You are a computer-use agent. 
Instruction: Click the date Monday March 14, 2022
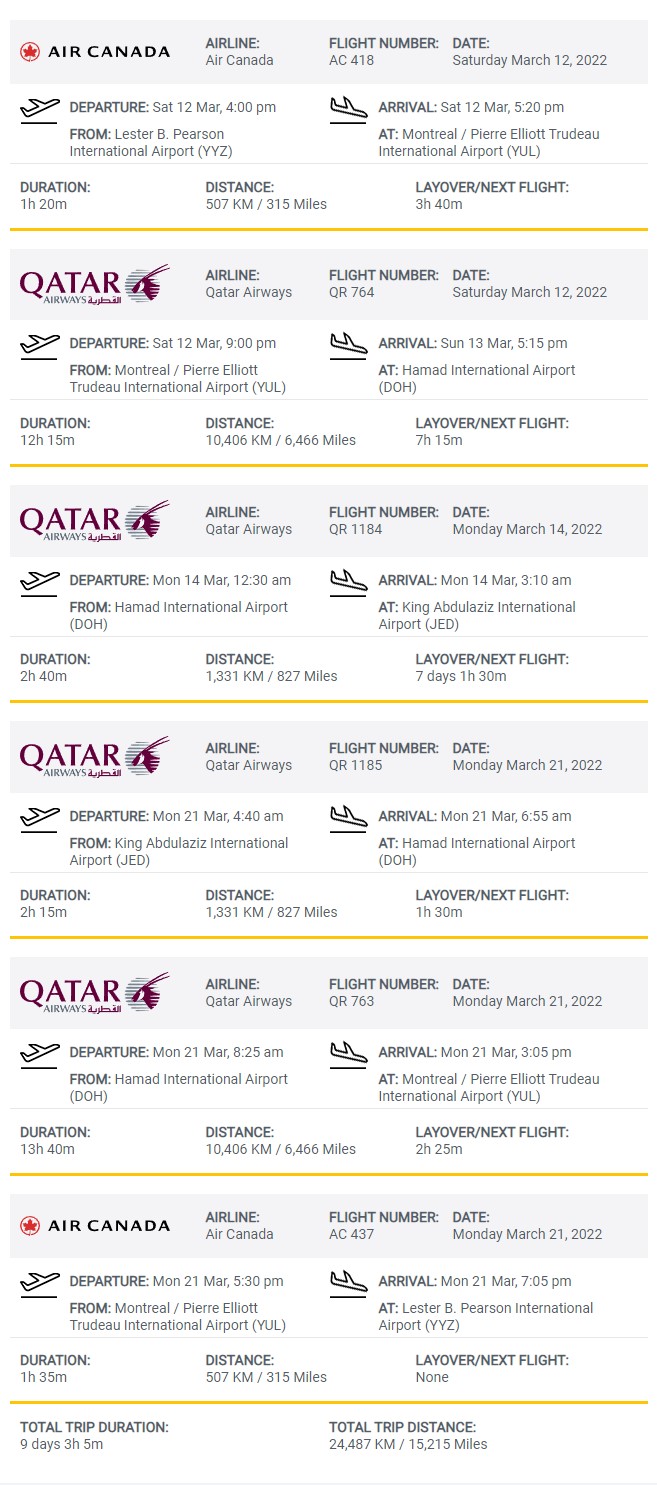tap(527, 529)
